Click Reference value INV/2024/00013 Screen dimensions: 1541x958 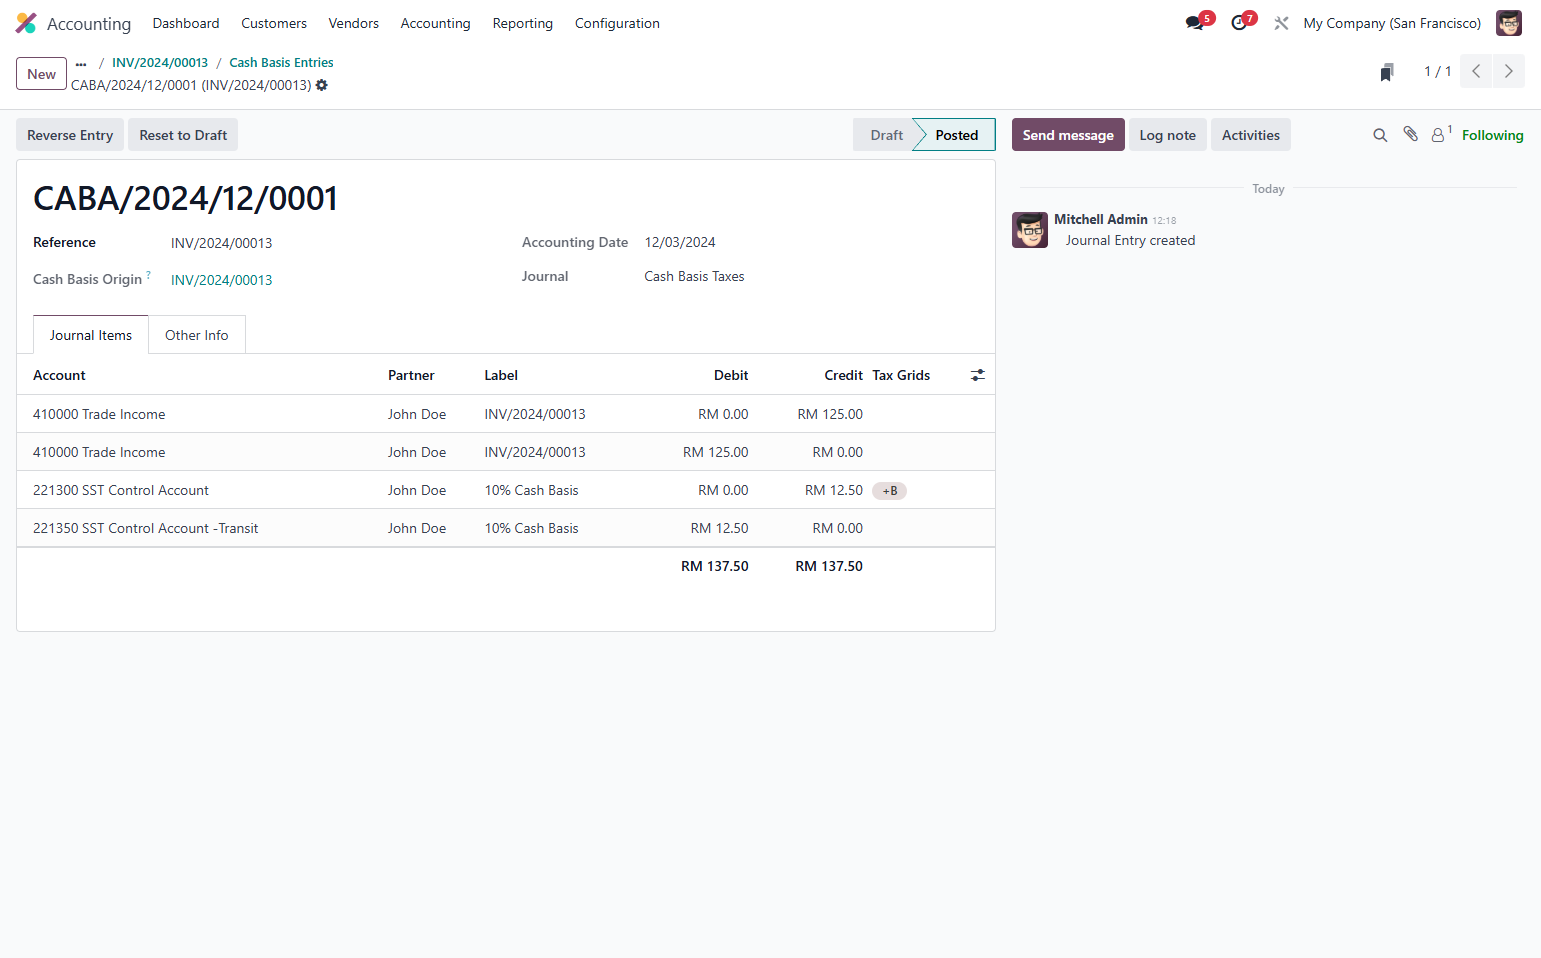(x=222, y=243)
